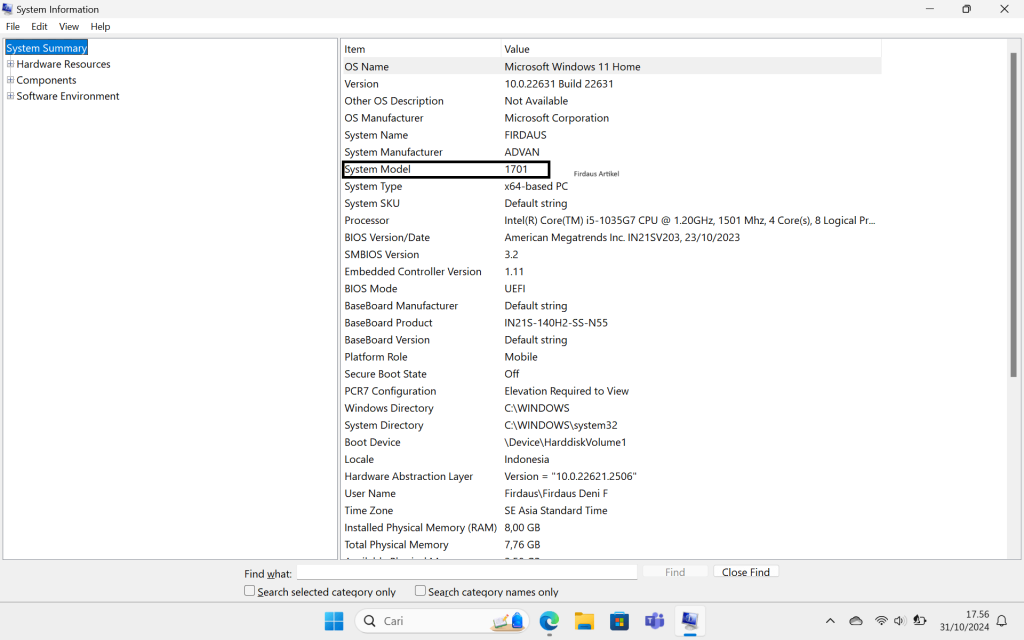Select the OS Name row

612,67
